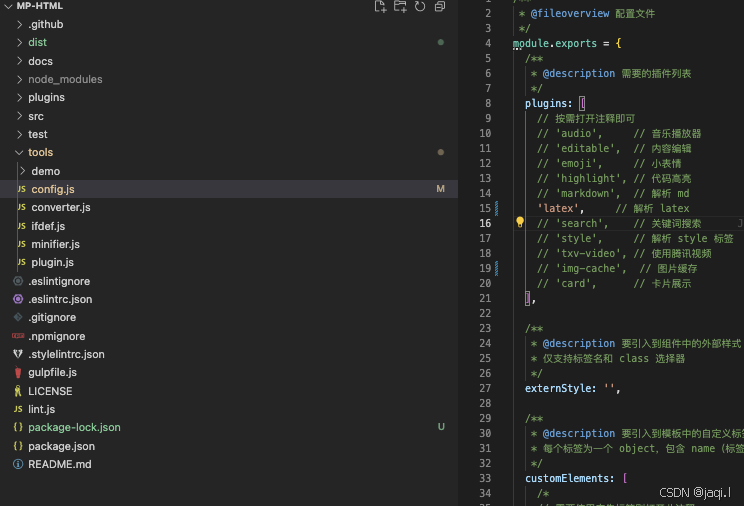Open the LICENSE file
The image size is (744, 506).
click(x=50, y=391)
